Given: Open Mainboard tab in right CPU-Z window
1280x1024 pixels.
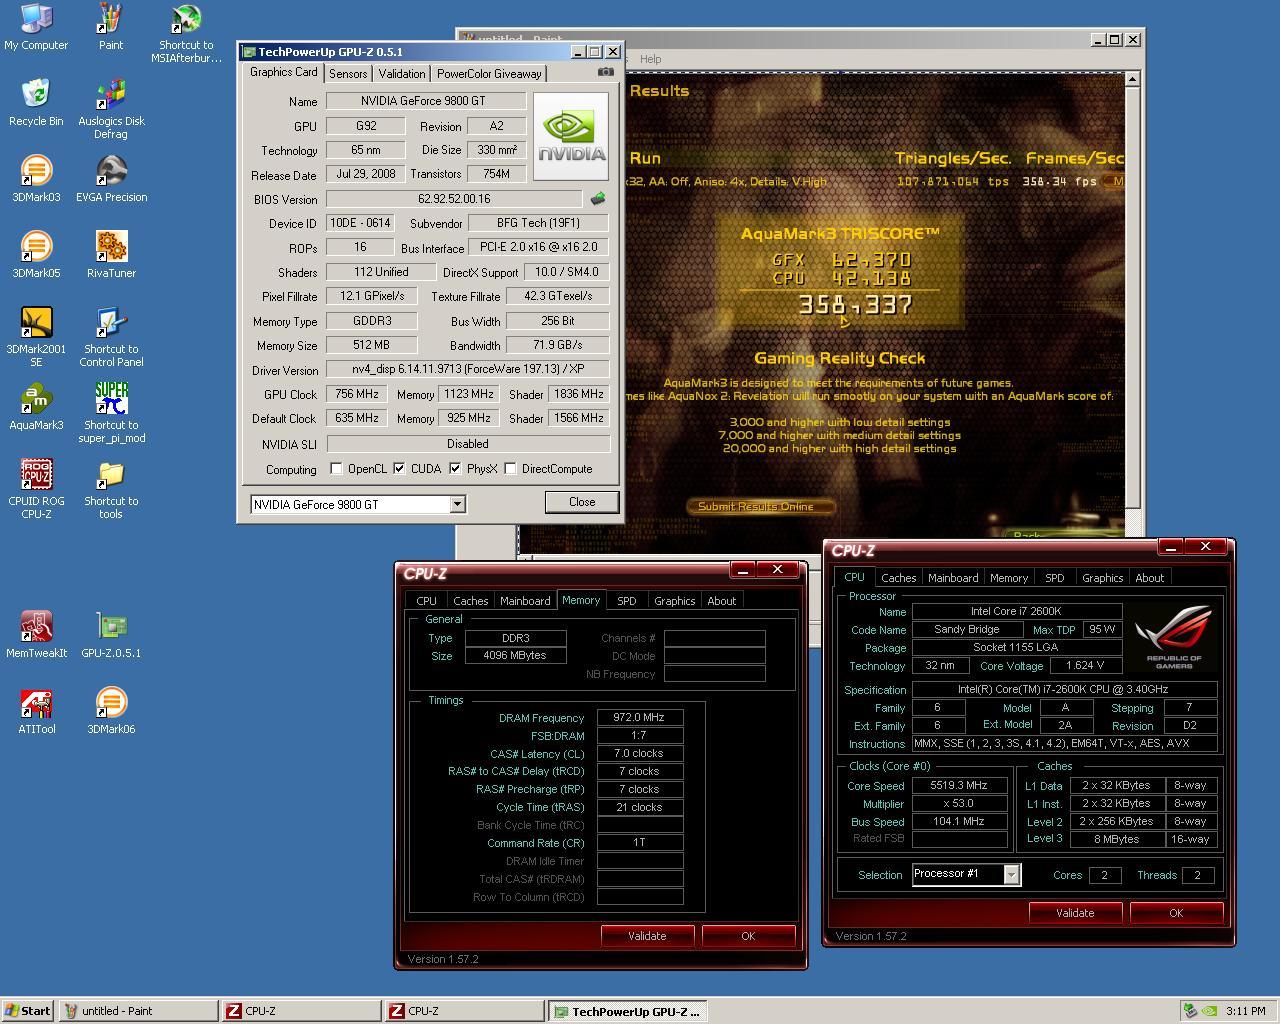Looking at the screenshot, I should (x=953, y=578).
